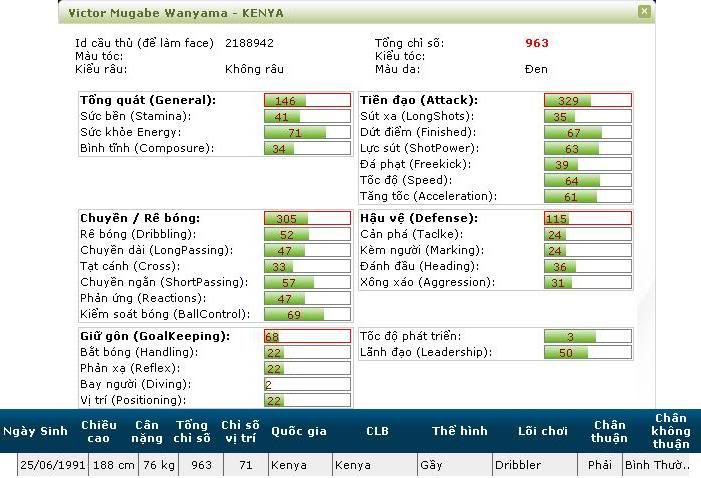
Task: Click the player ID value 2188942
Action: pos(249,43)
